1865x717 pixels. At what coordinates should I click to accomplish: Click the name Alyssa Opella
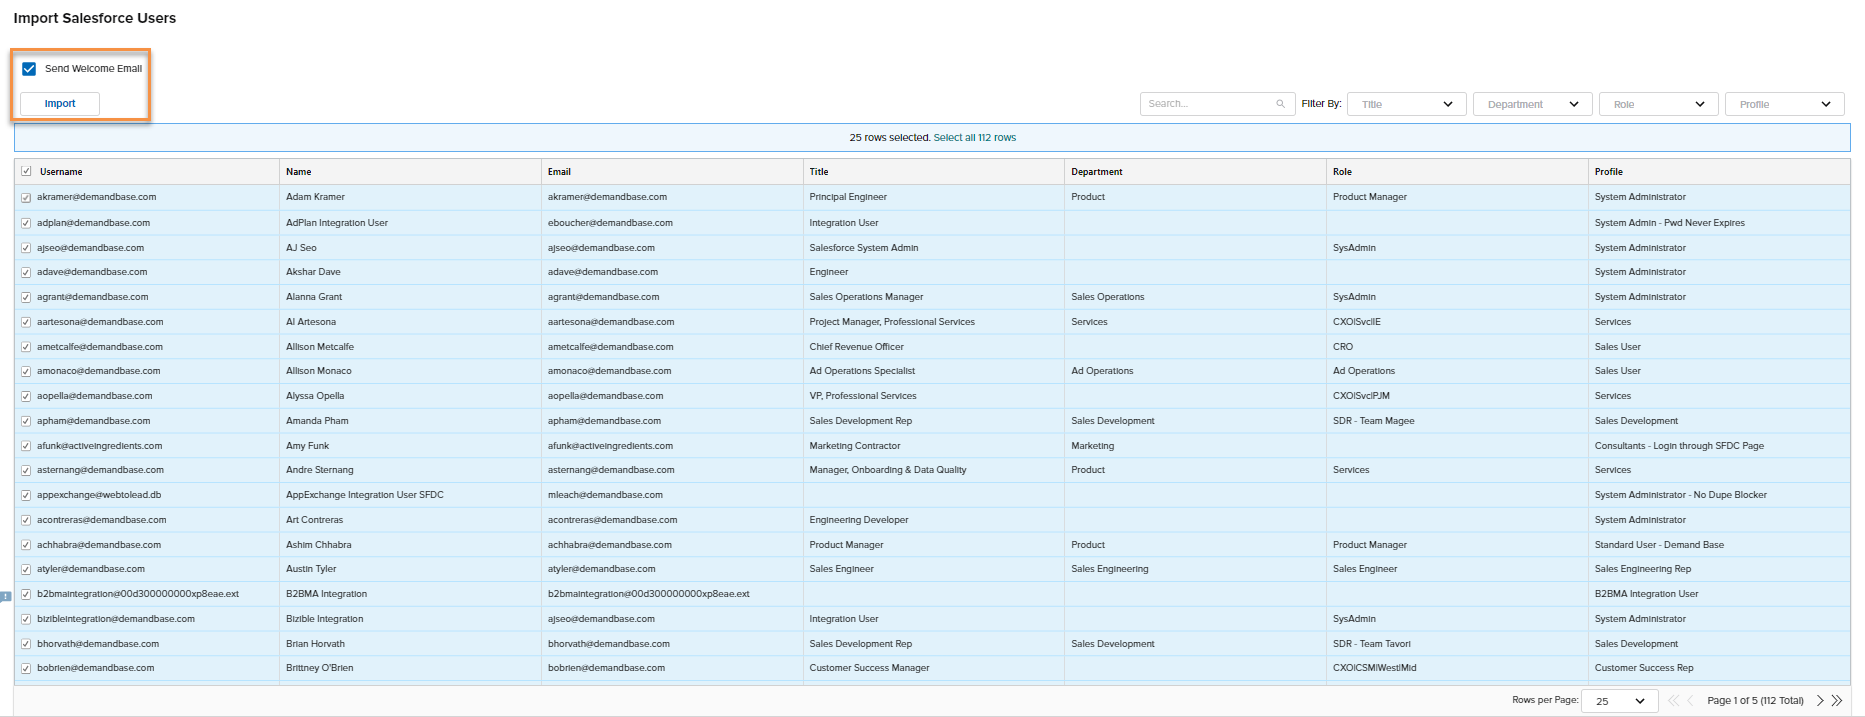pos(315,396)
